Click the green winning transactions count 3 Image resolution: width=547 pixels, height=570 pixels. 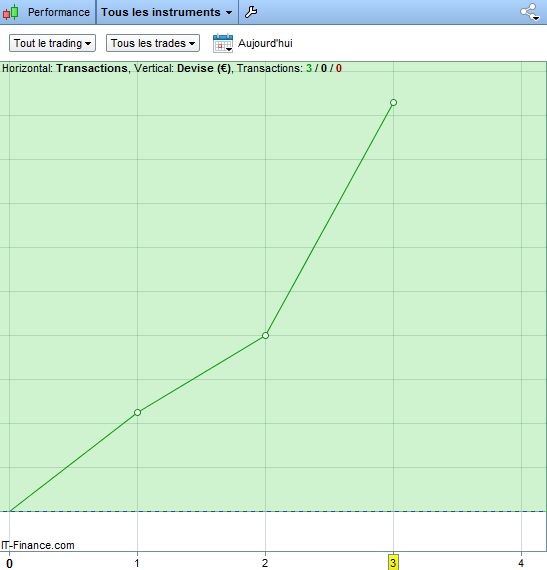click(309, 68)
